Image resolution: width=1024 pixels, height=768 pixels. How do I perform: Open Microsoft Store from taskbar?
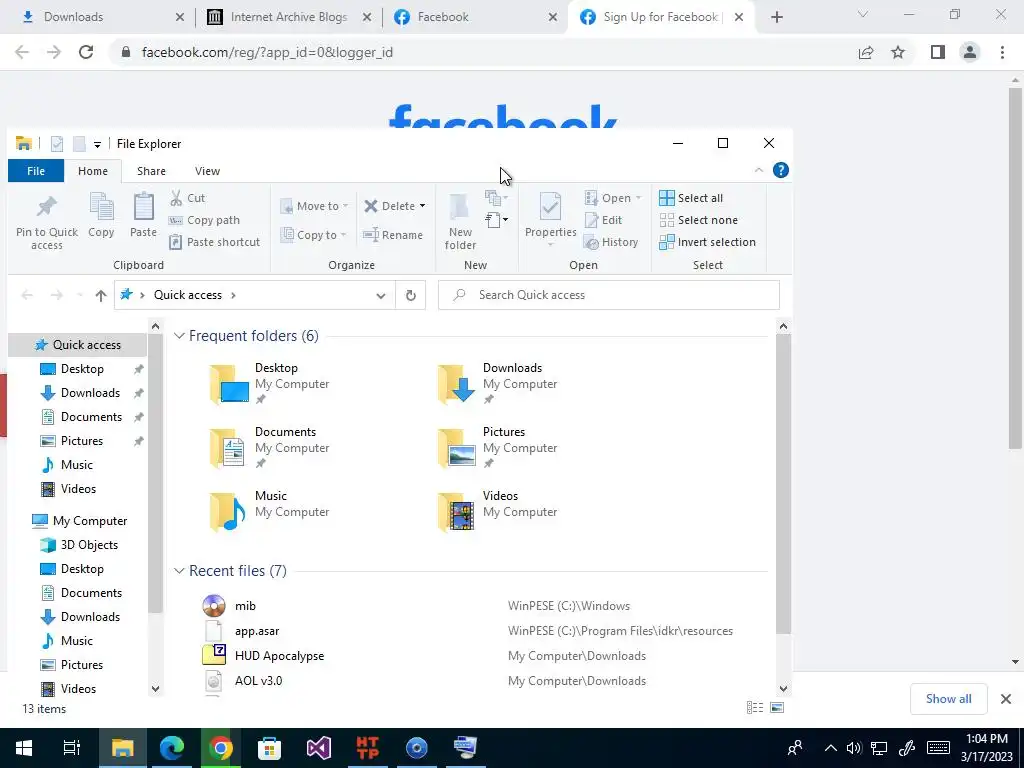[269, 748]
